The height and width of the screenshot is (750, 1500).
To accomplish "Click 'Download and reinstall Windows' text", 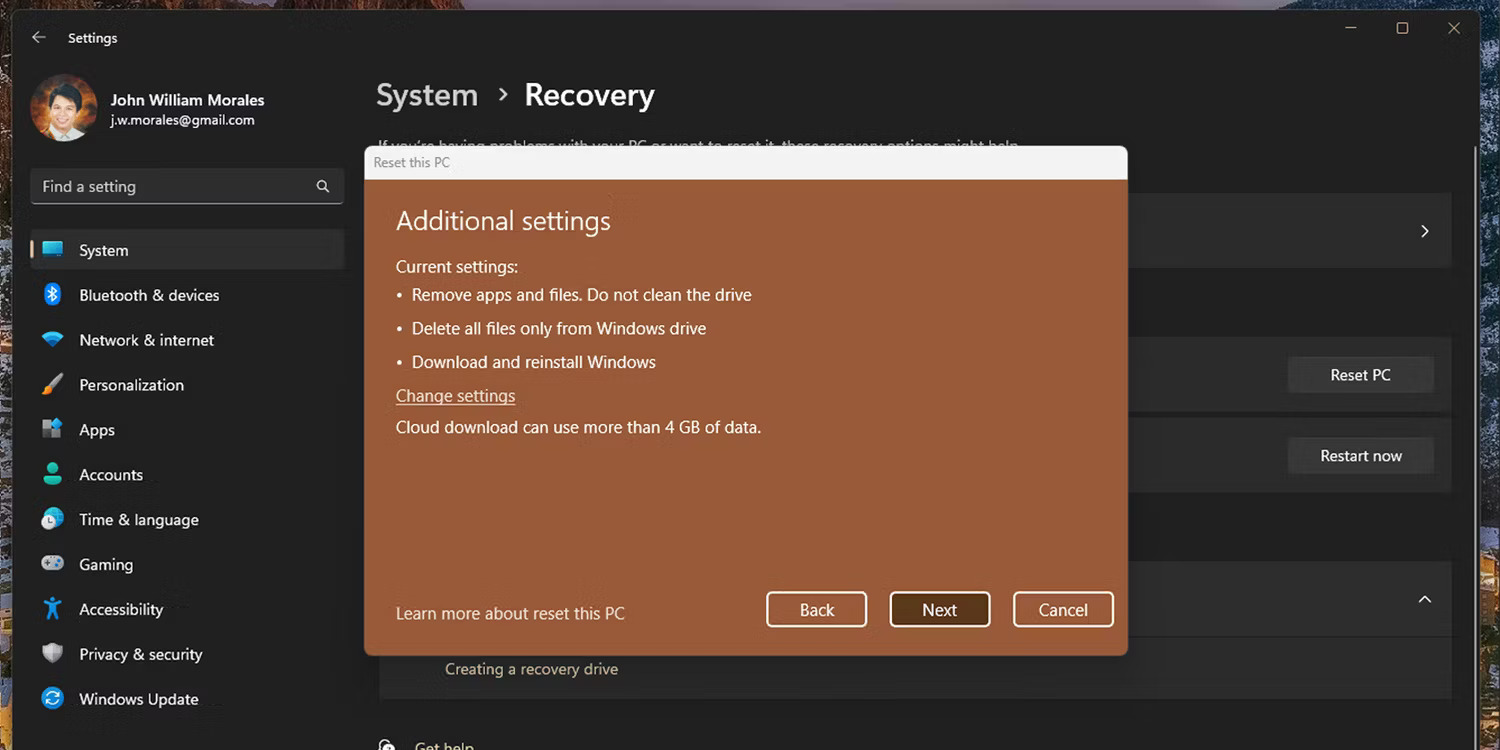I will 534,362.
